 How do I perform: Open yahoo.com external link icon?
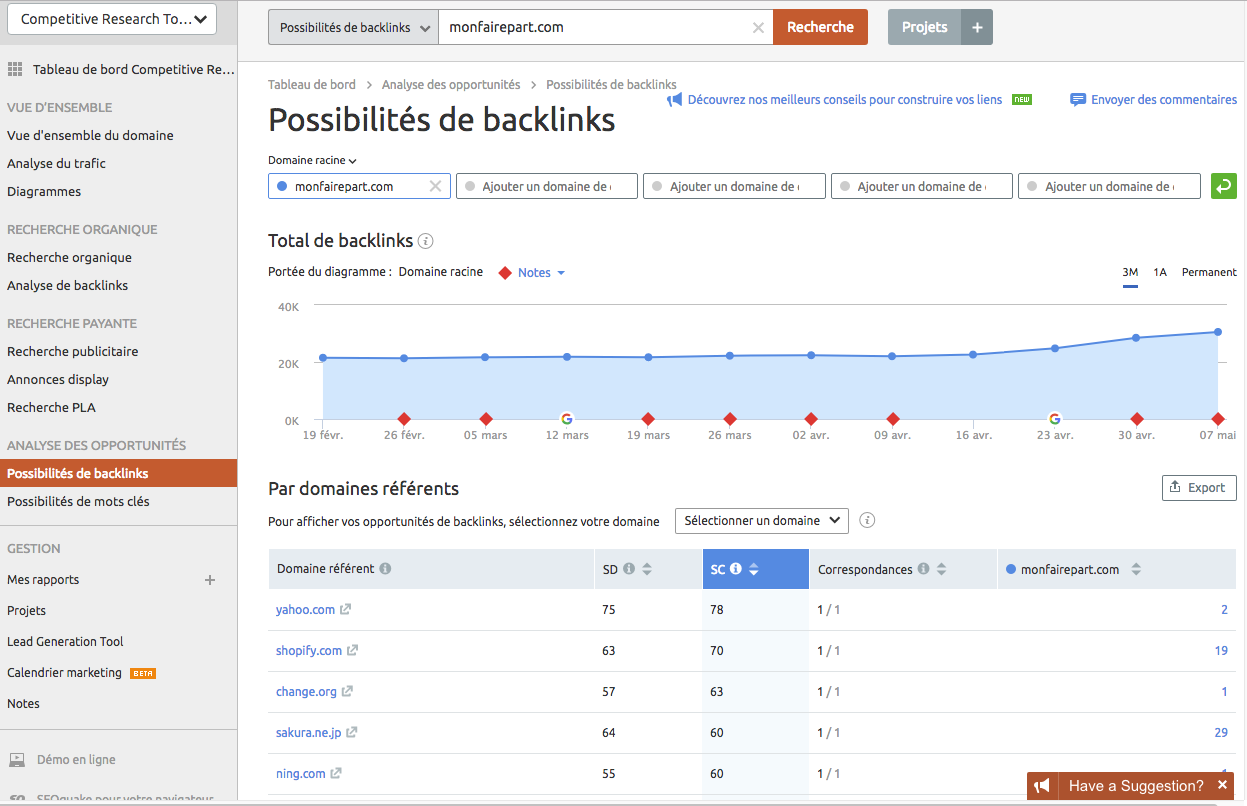tap(346, 609)
